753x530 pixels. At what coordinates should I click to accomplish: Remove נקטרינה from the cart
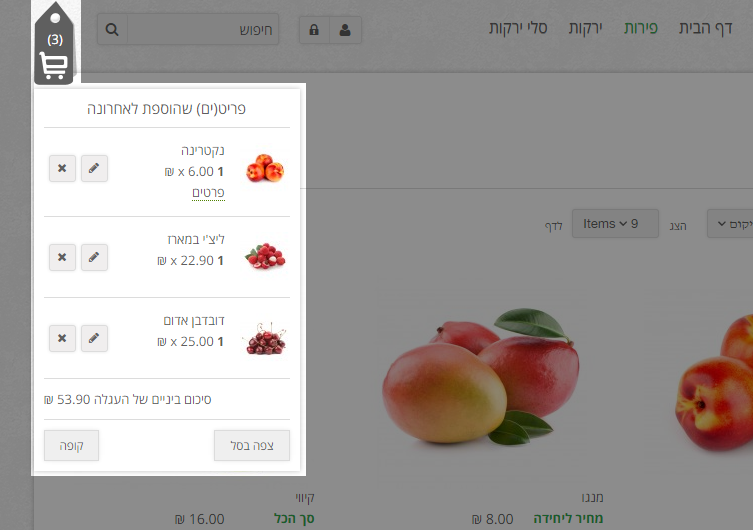62,169
